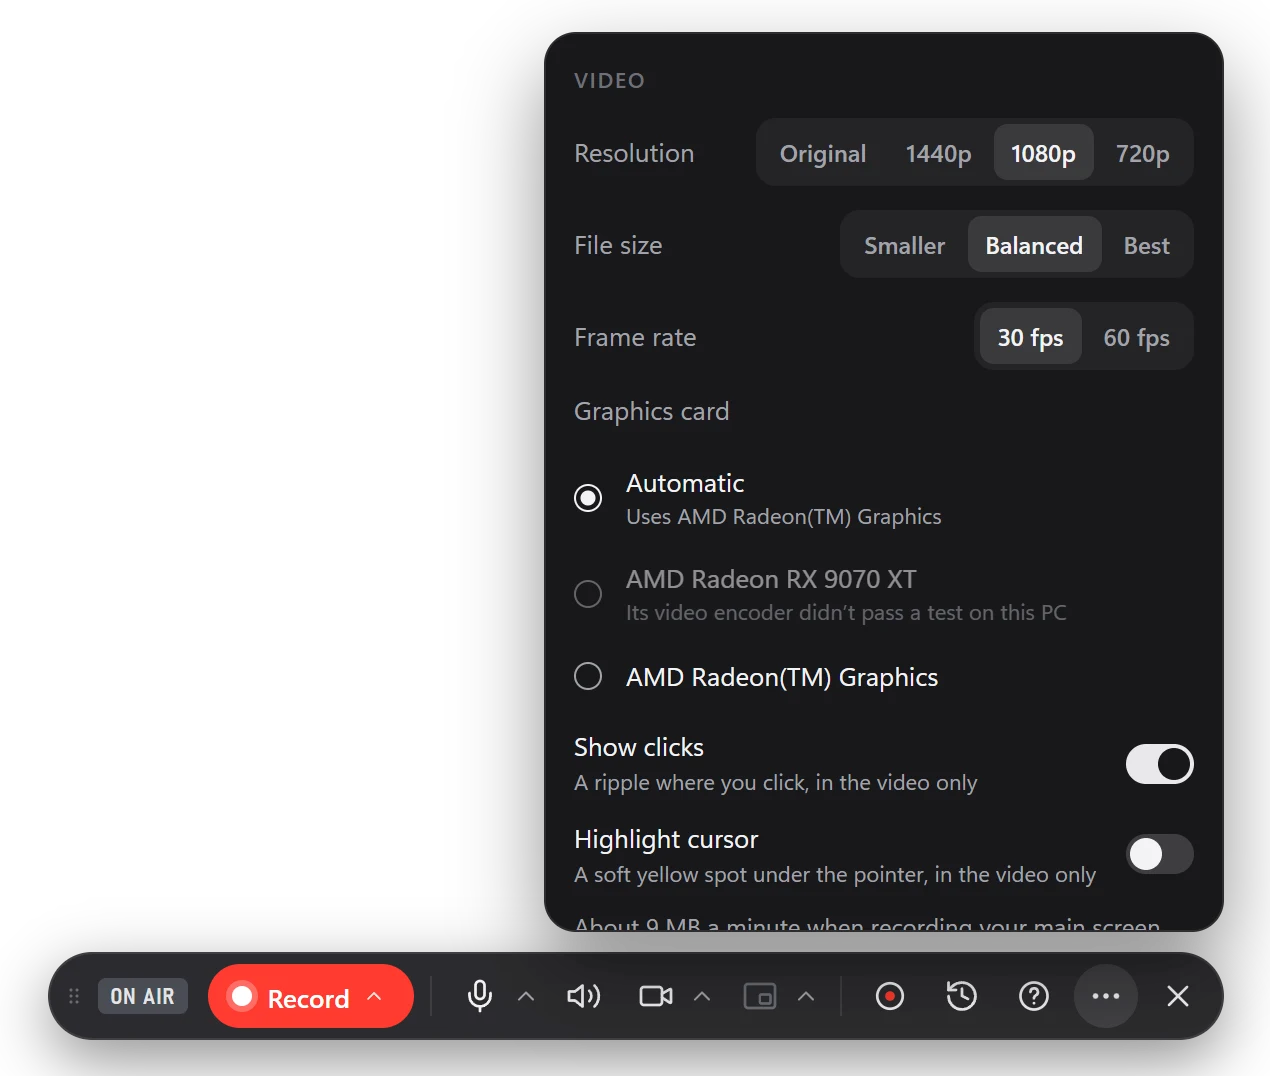1270x1076 pixels.
Task: Select the AMD Radeon RX 9070 XT radio
Action: pos(588,594)
